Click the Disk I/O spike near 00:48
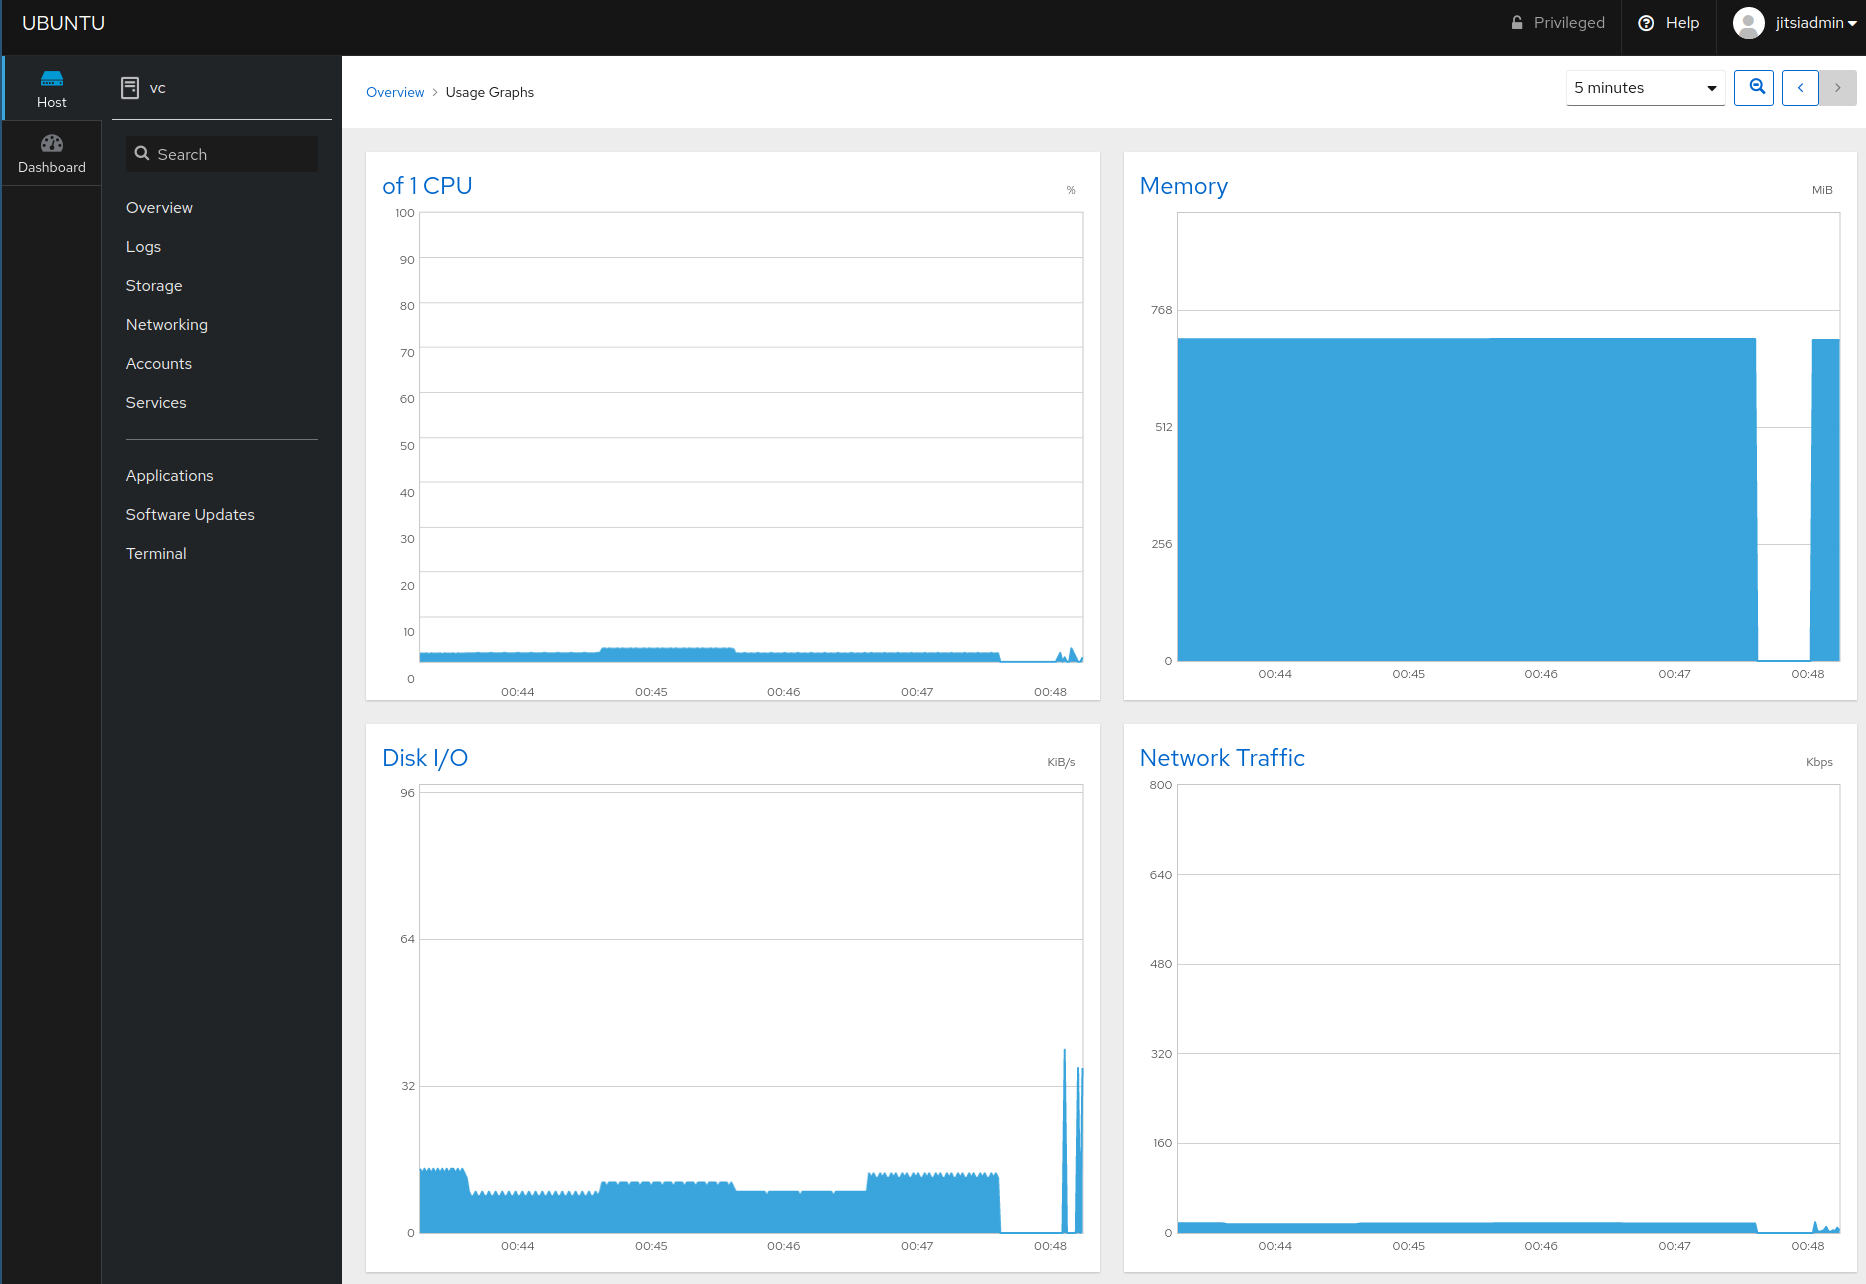 tap(1065, 1140)
